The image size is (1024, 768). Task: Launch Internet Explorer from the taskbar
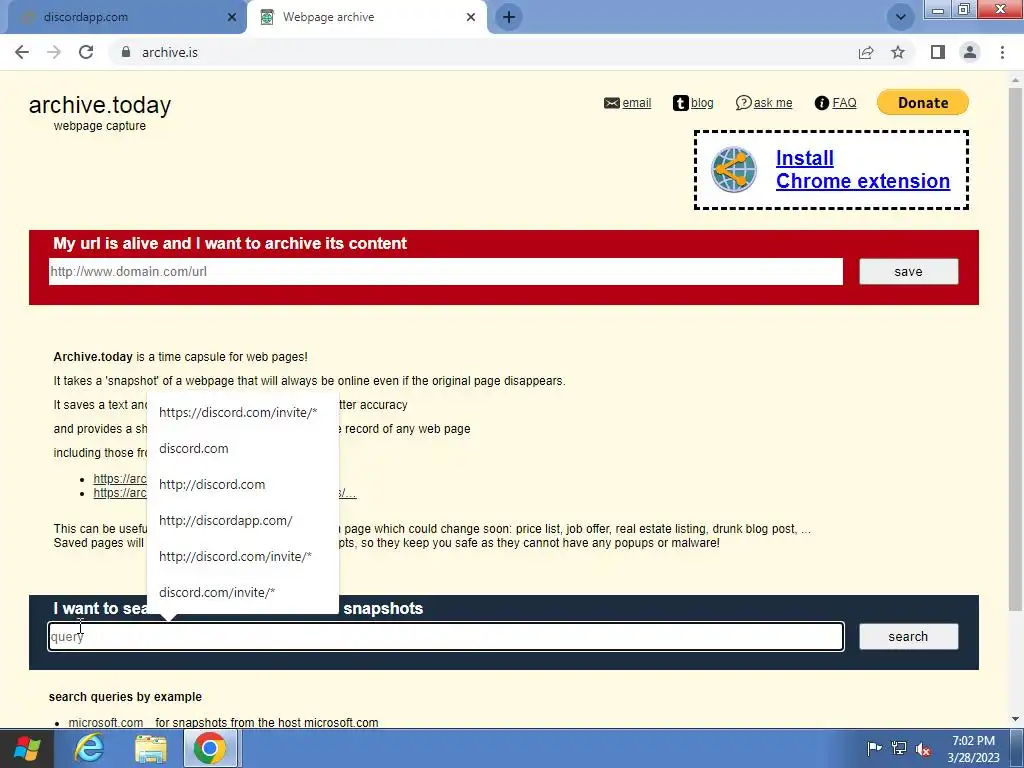tap(89, 749)
